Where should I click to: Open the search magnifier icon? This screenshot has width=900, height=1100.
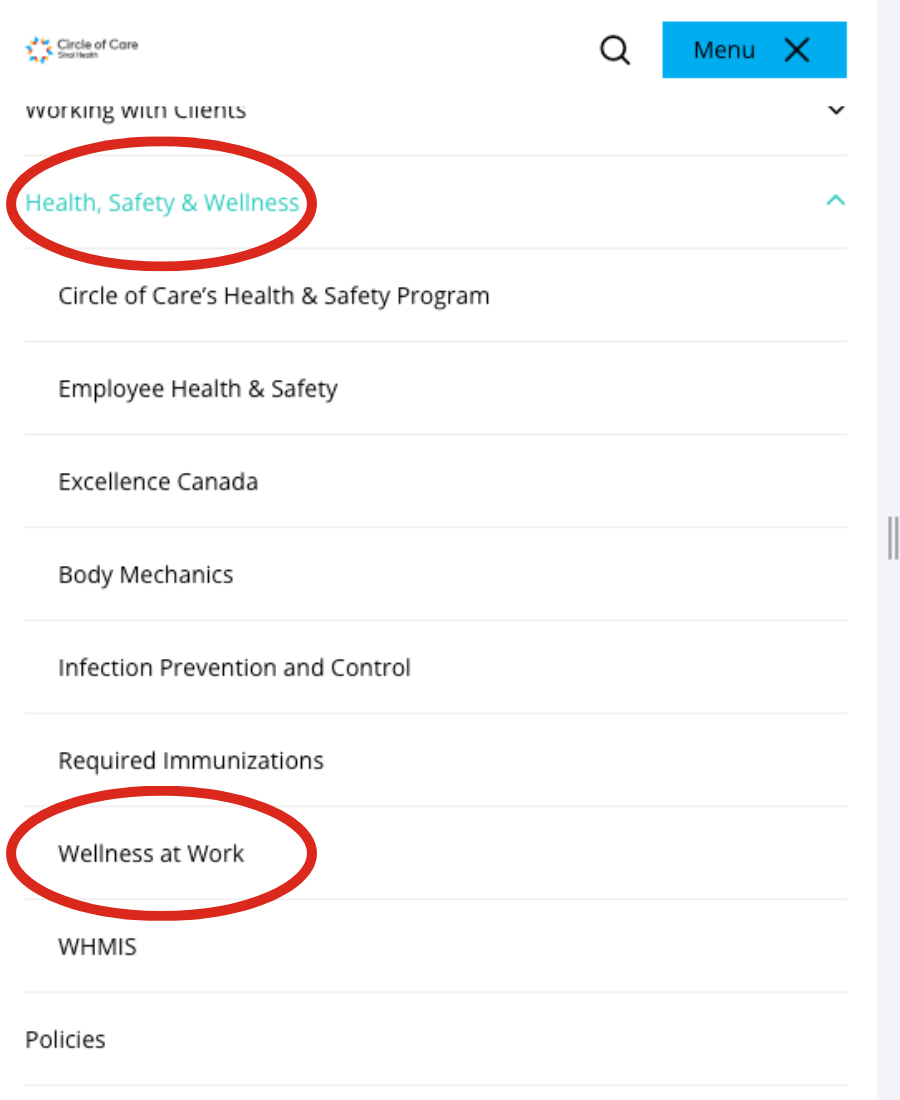pos(614,50)
